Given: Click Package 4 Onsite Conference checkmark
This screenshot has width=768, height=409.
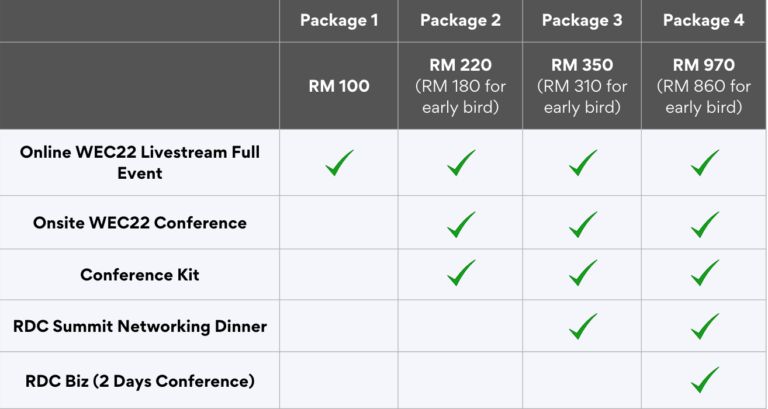Looking at the screenshot, I should (705, 224).
